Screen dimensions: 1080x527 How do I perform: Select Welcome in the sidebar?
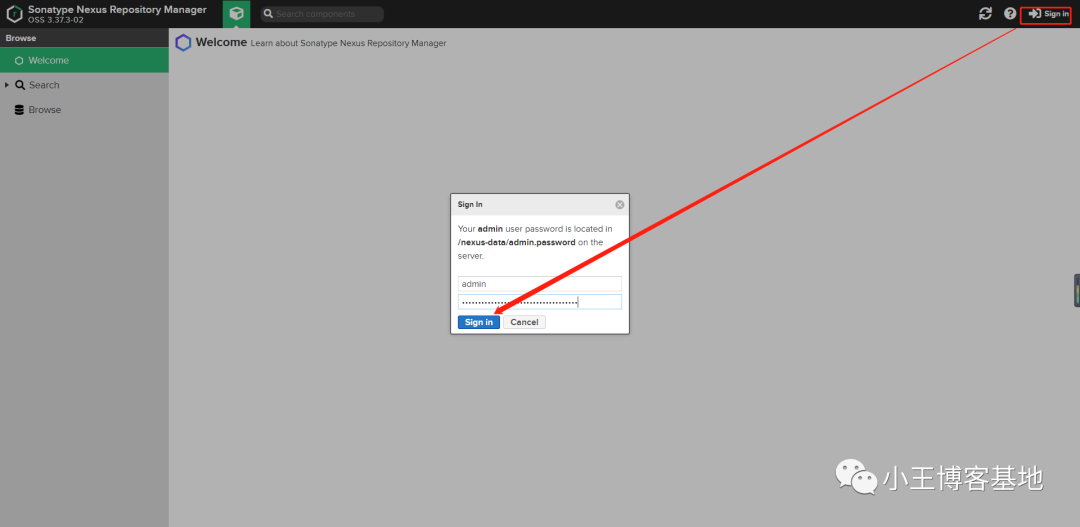[x=84, y=61]
